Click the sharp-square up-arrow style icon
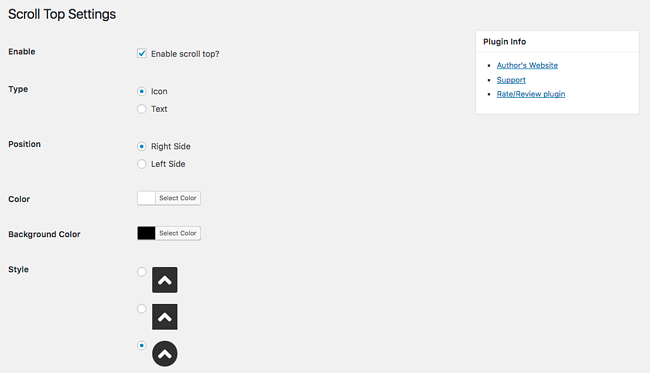 tap(165, 317)
